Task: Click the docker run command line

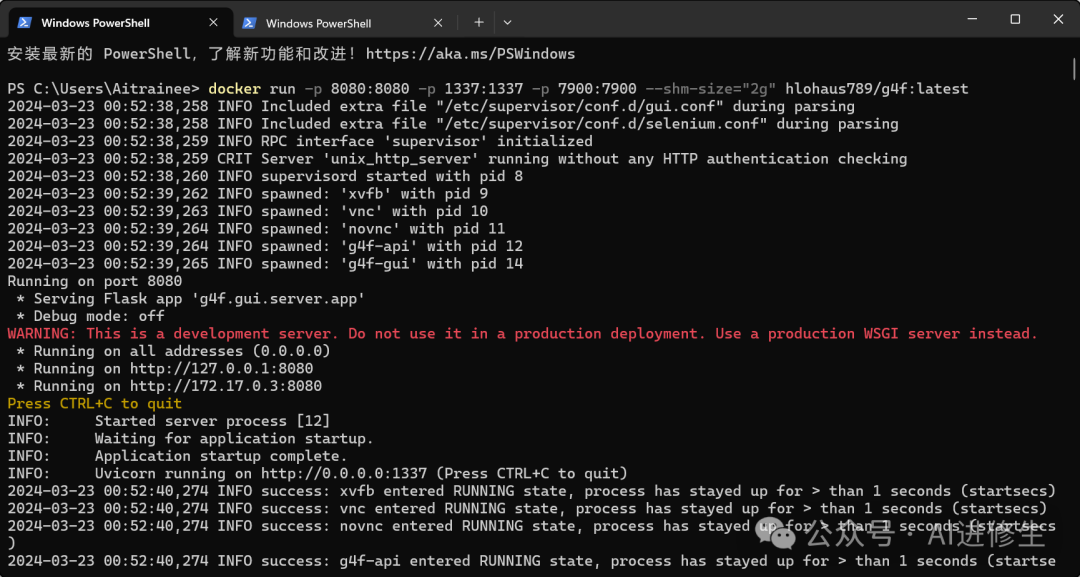Action: 588,88
